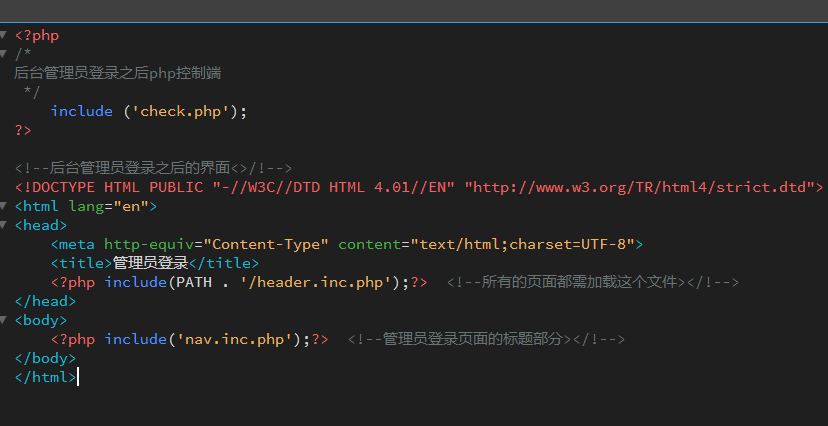Screen dimensions: 828x426
Task: Collapse the <head> tag fold arrow
Action: point(3,225)
